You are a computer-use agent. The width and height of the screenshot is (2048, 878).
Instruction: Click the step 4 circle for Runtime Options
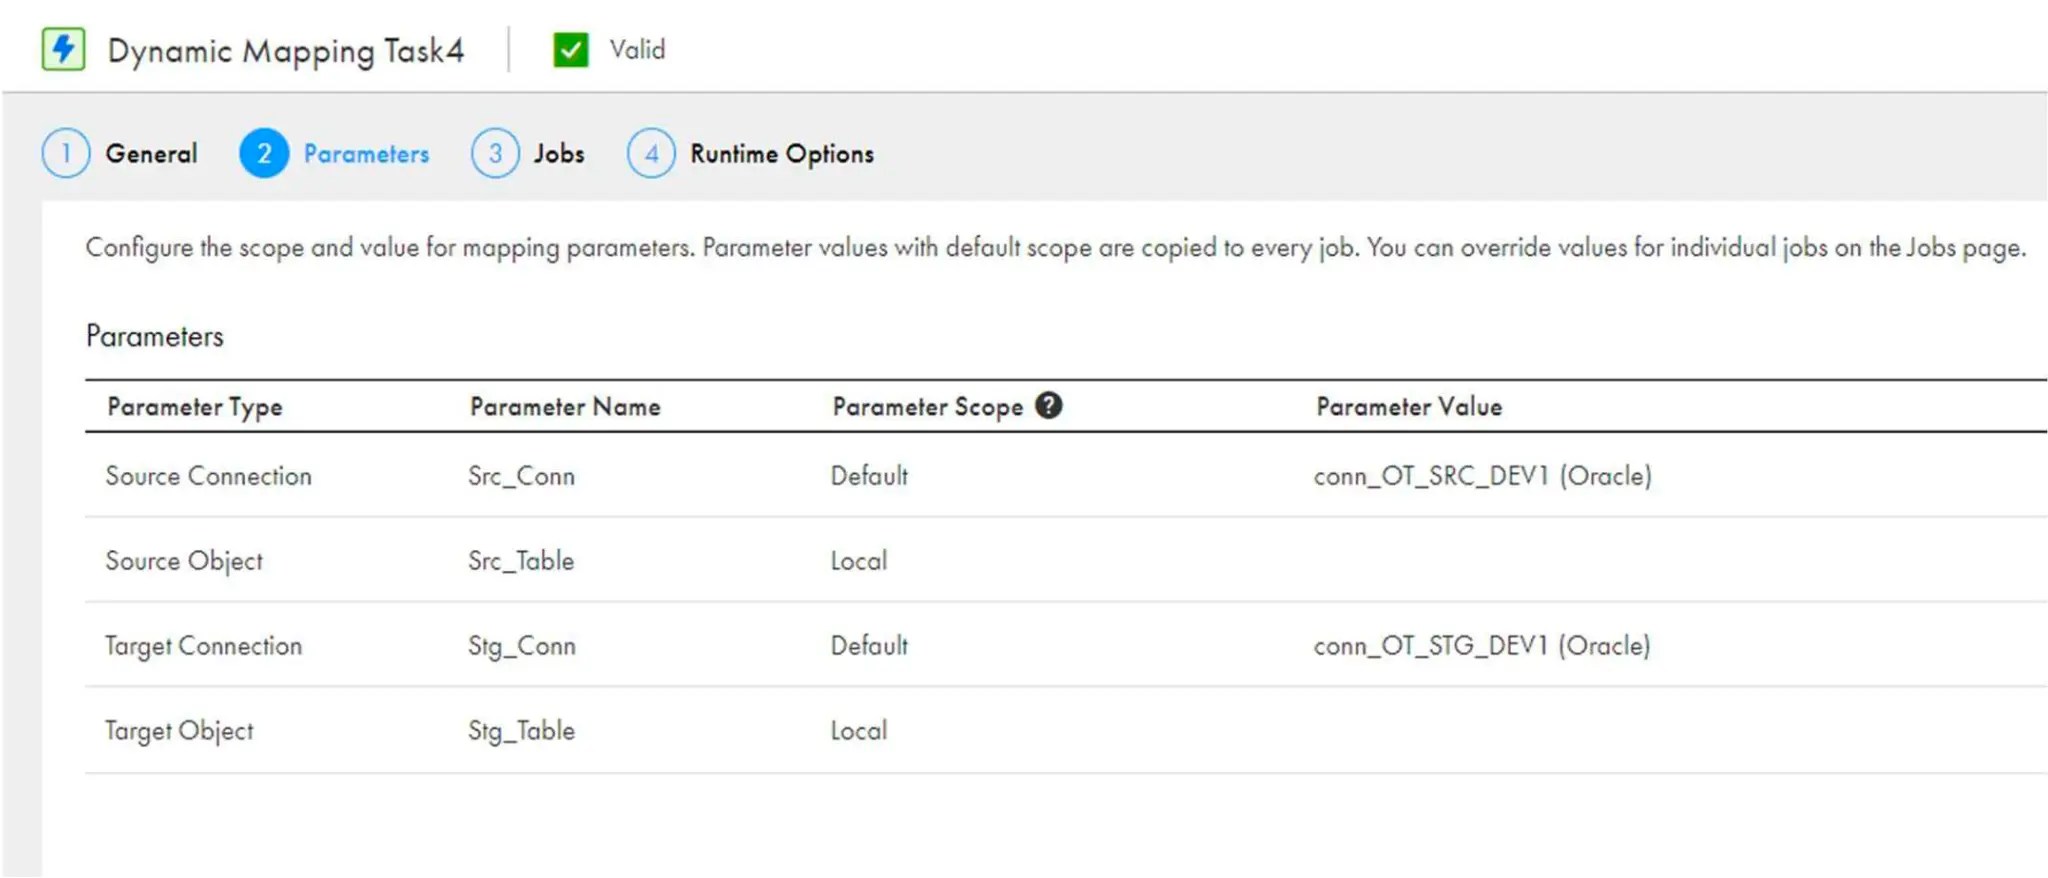tap(651, 153)
